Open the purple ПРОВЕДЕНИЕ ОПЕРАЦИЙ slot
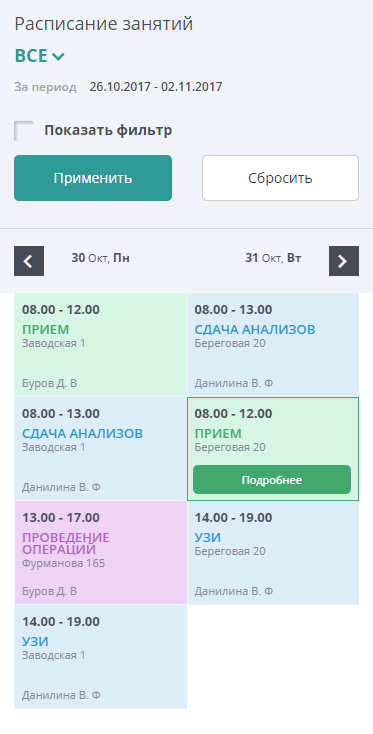The width and height of the screenshot is (373, 734). pyautogui.click(x=101, y=553)
